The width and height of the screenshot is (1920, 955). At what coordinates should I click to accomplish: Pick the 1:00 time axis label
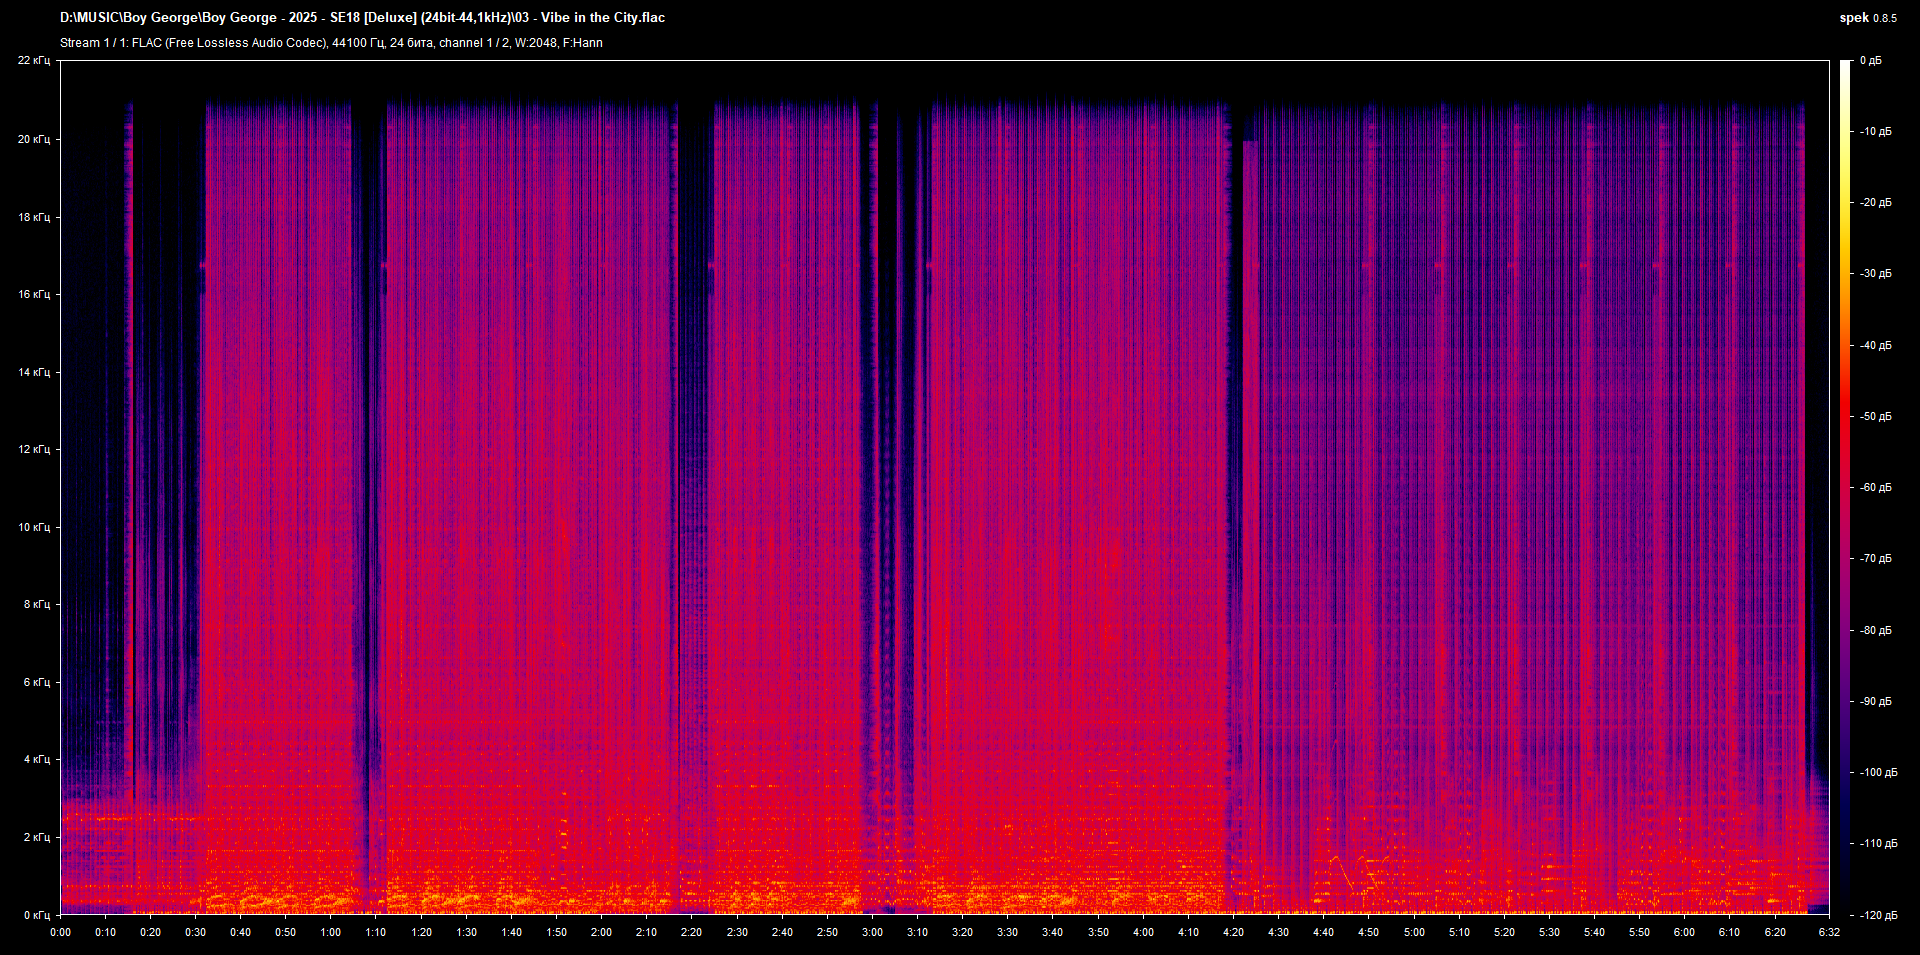(331, 933)
